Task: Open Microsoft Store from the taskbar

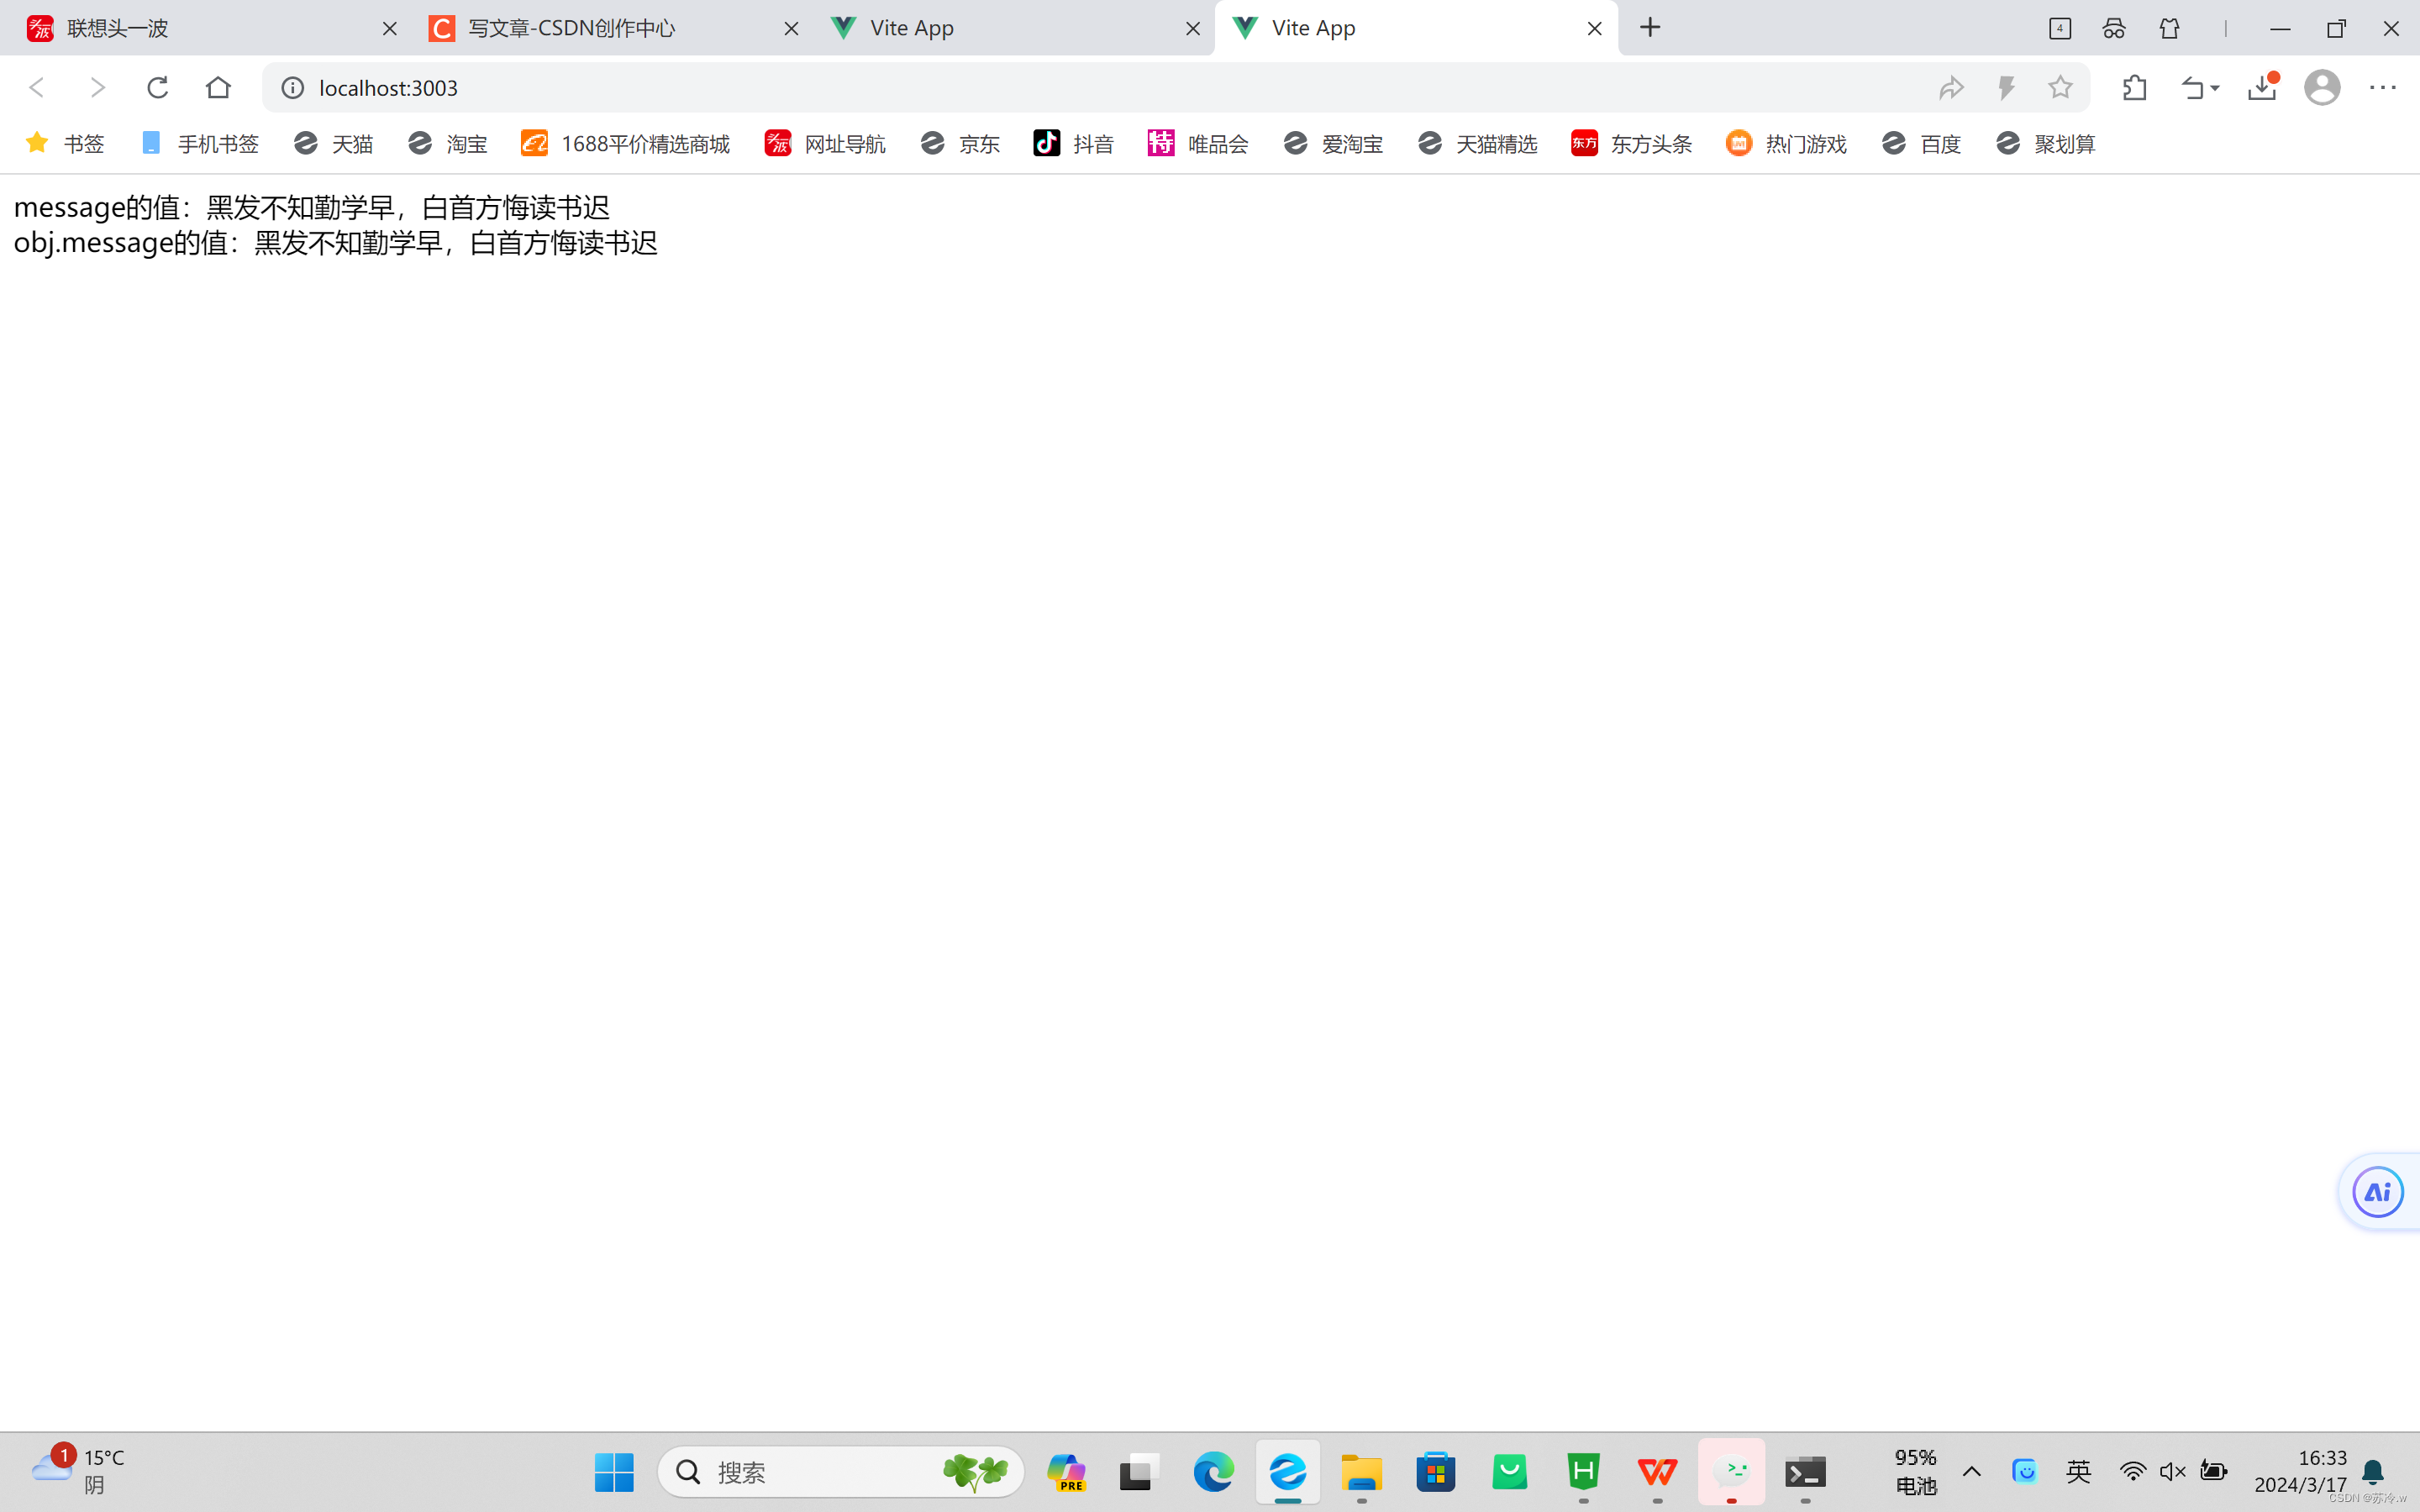Action: click(1435, 1472)
